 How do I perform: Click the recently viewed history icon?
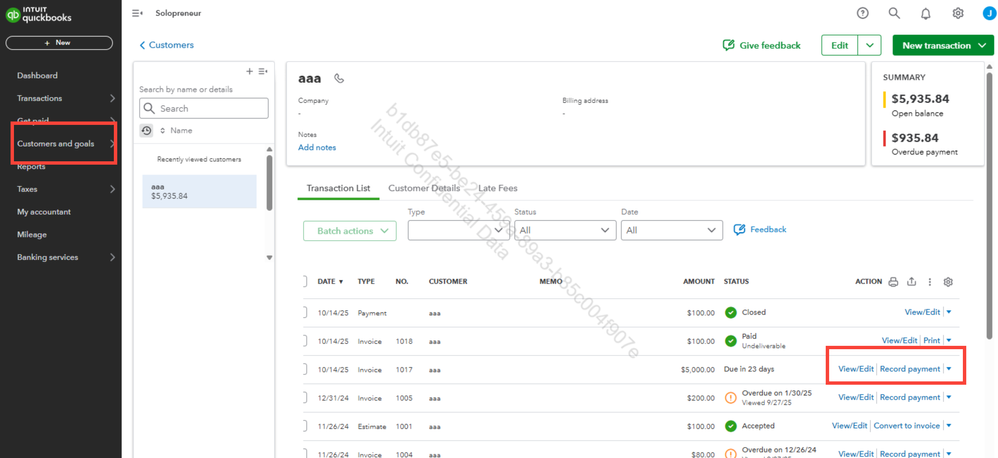(x=146, y=130)
